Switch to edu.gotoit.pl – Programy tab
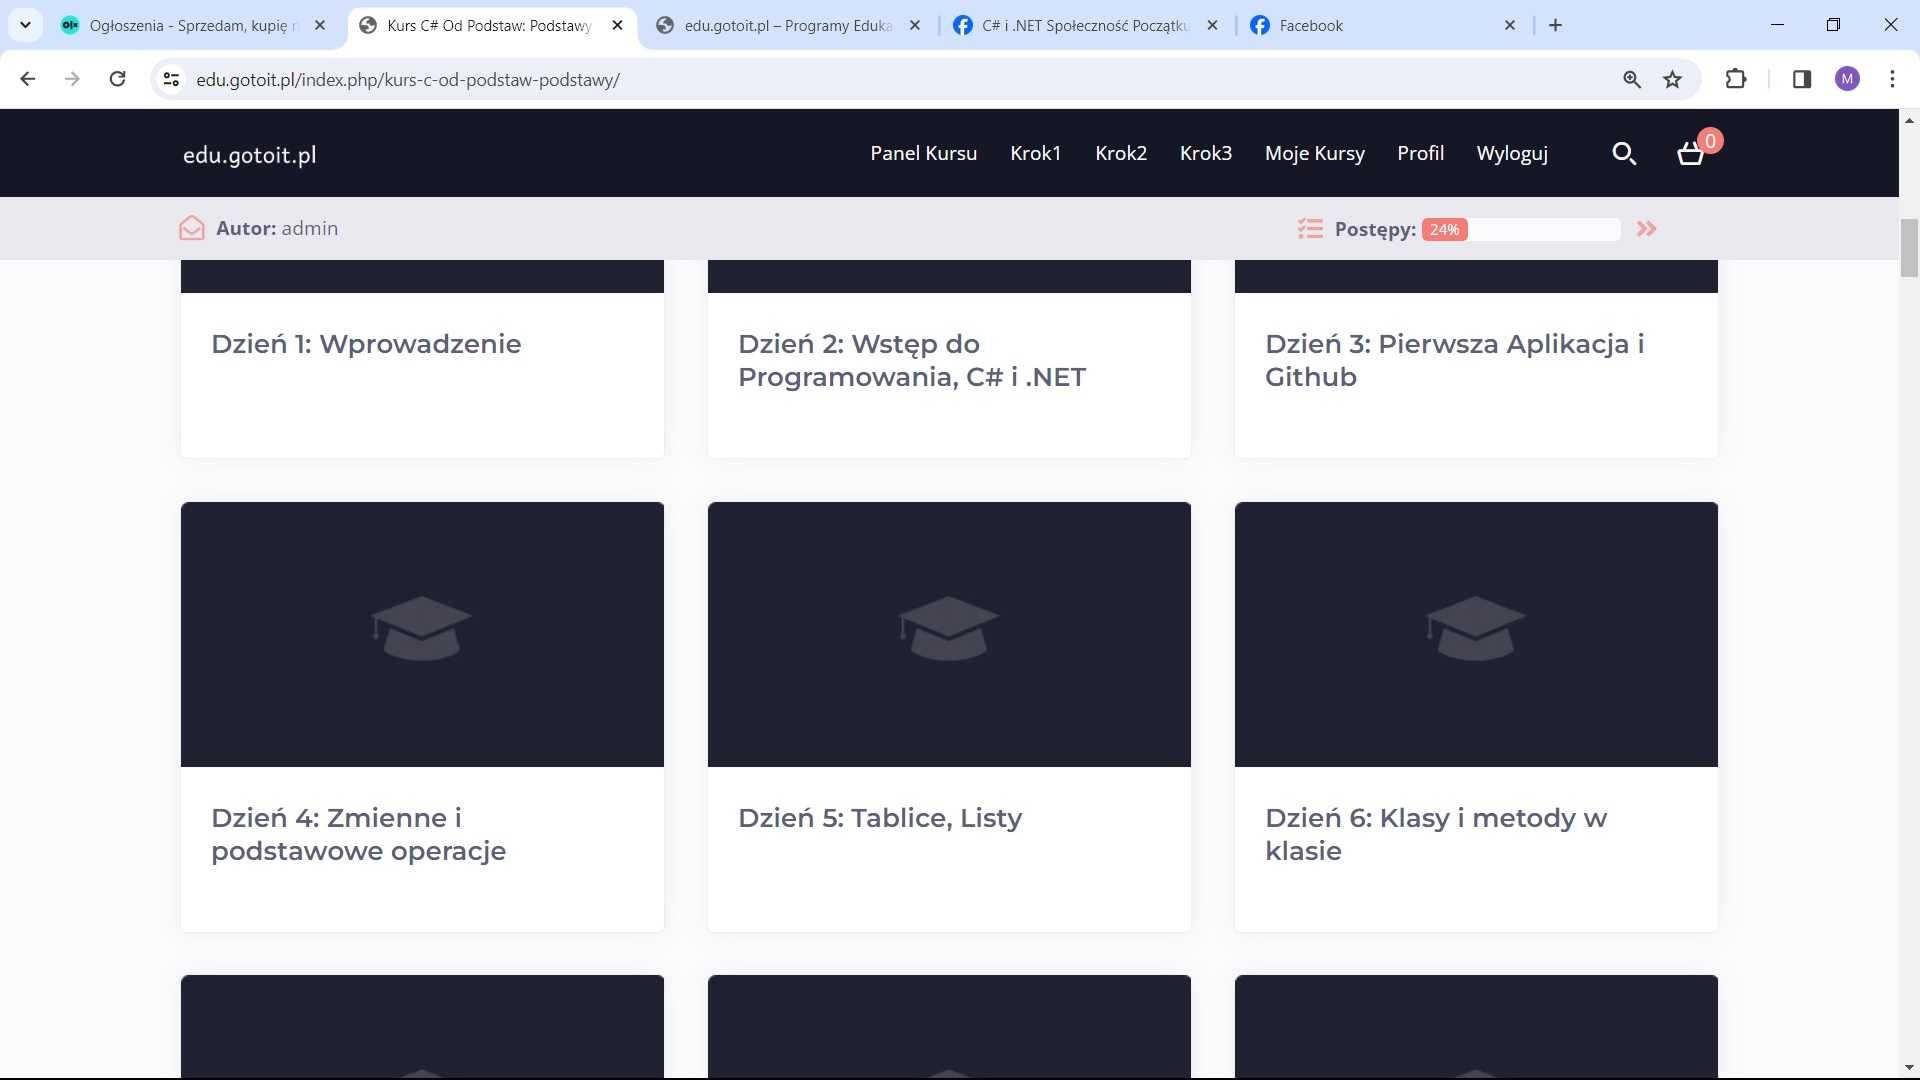The height and width of the screenshot is (1080, 1920). click(788, 25)
